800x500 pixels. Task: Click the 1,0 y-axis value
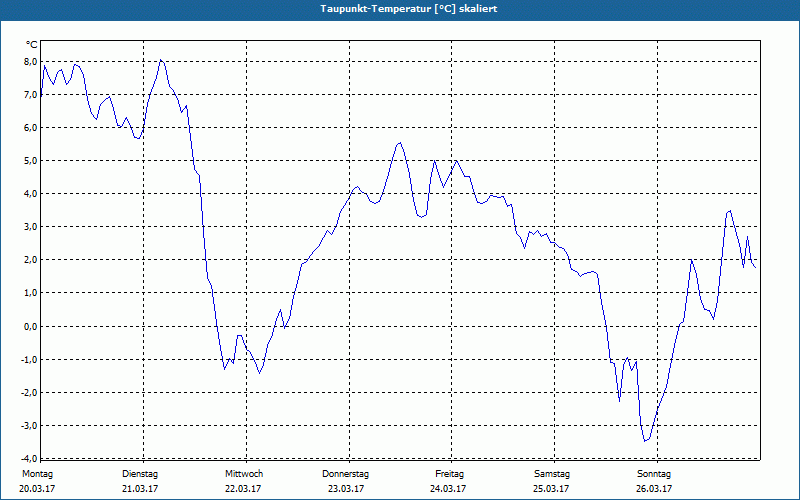tap(31, 293)
